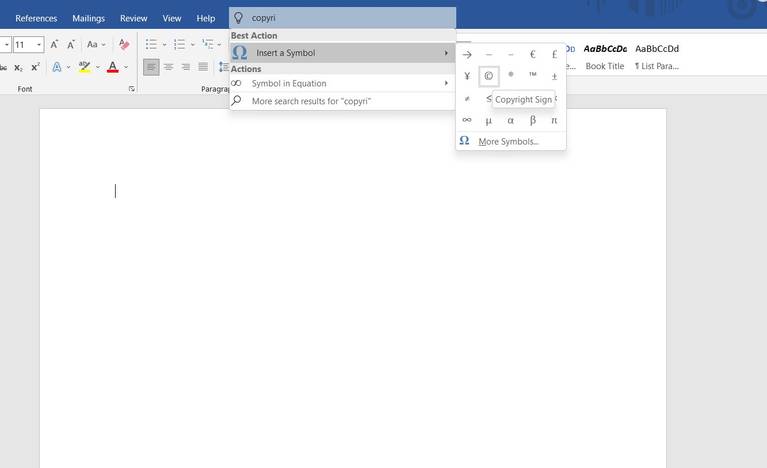Insert the Yen currency symbol
This screenshot has height=468, width=767.
[467, 76]
